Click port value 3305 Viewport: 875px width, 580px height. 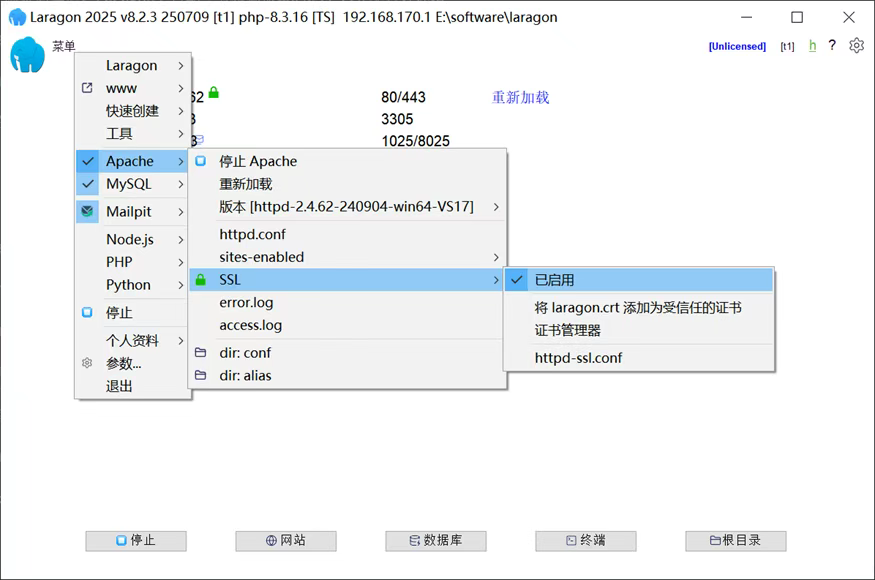397,119
